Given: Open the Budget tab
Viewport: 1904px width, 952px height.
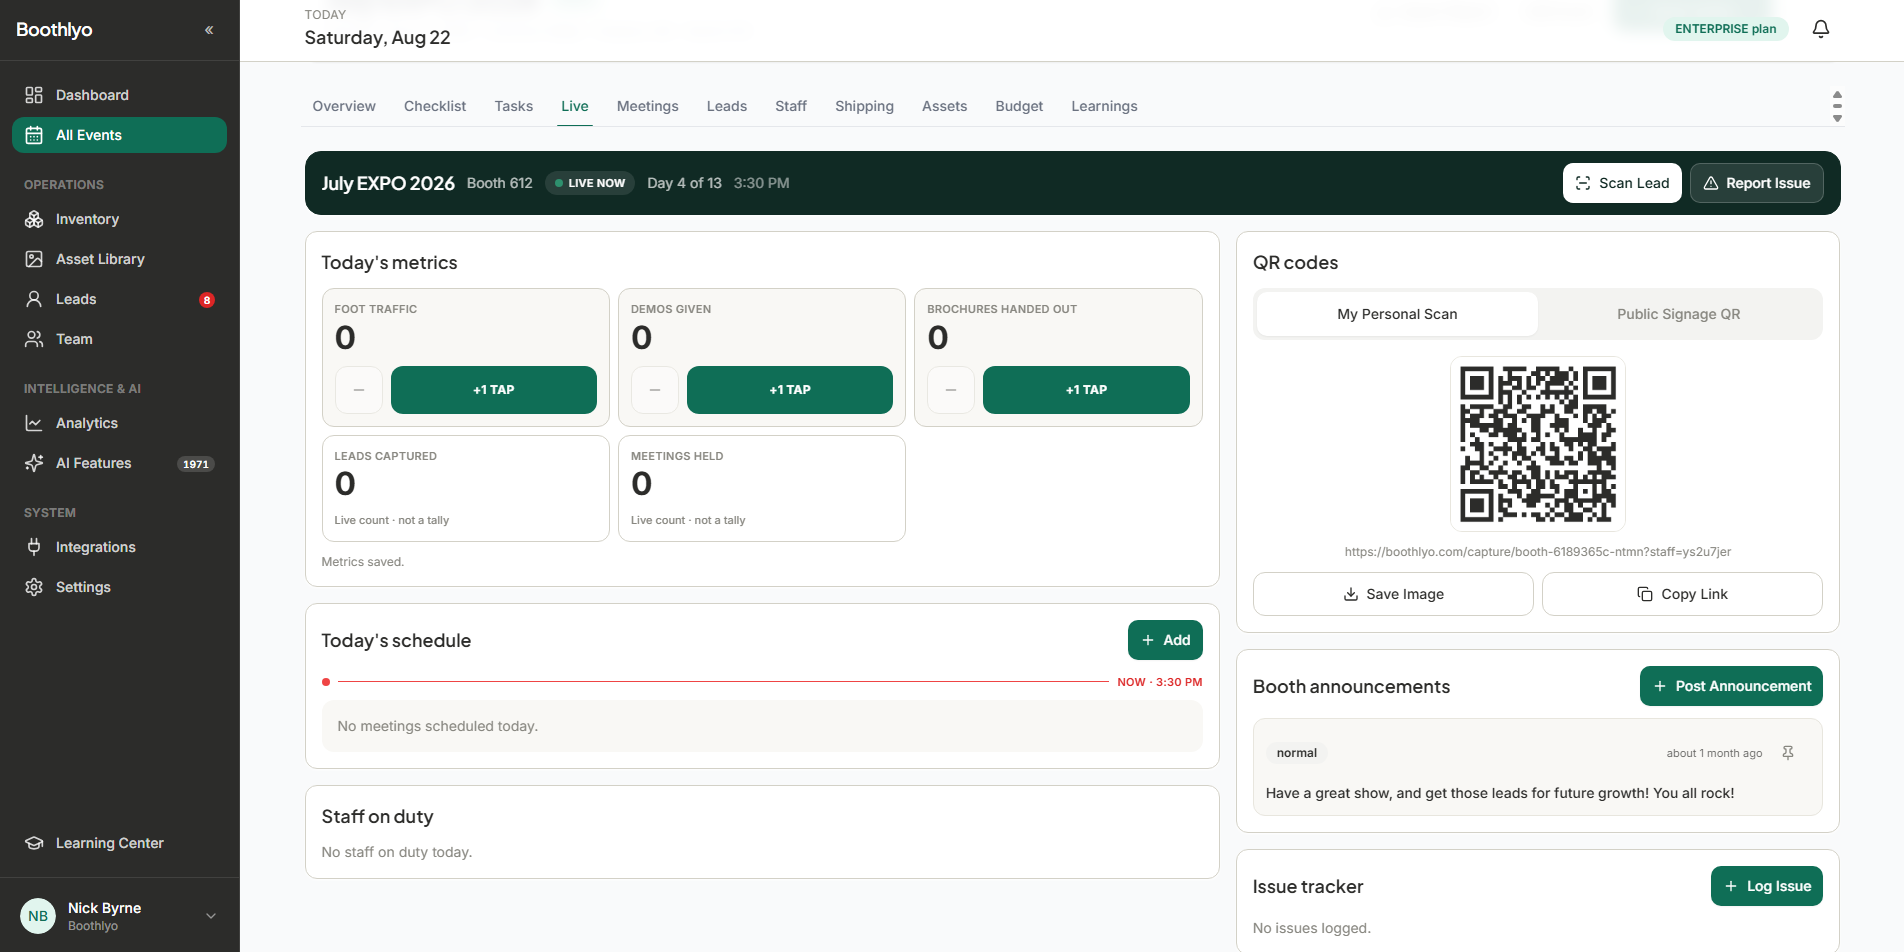Looking at the screenshot, I should [1019, 106].
